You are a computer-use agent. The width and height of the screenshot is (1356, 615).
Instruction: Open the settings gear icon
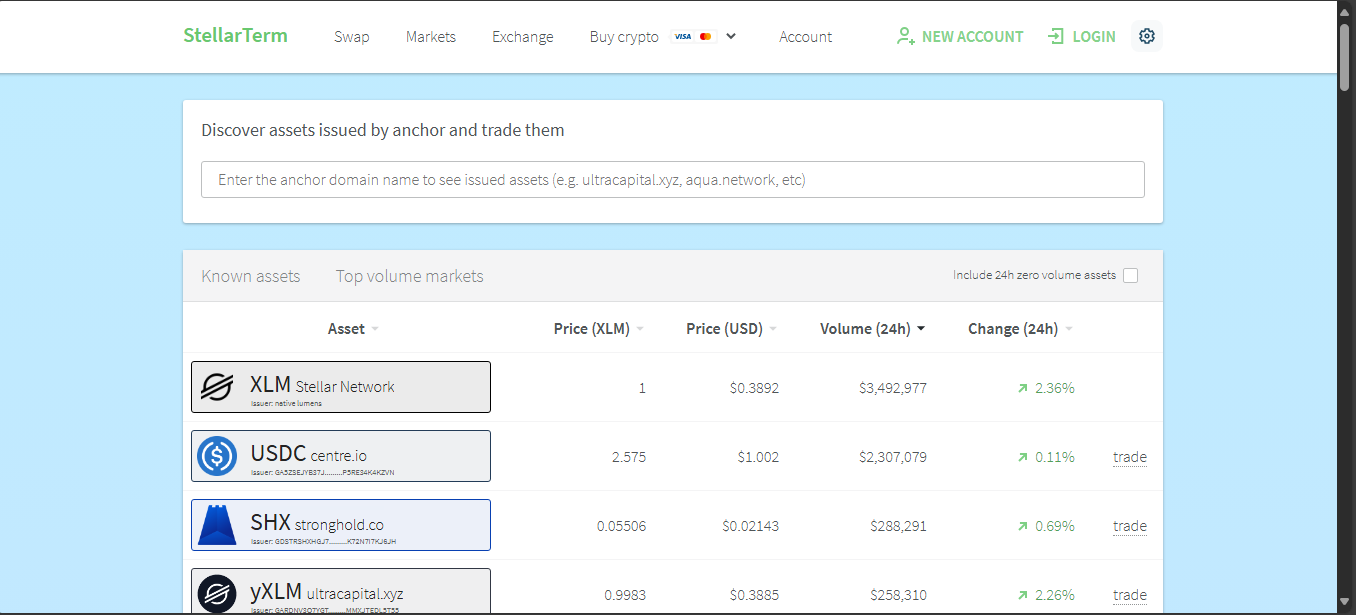click(1147, 36)
